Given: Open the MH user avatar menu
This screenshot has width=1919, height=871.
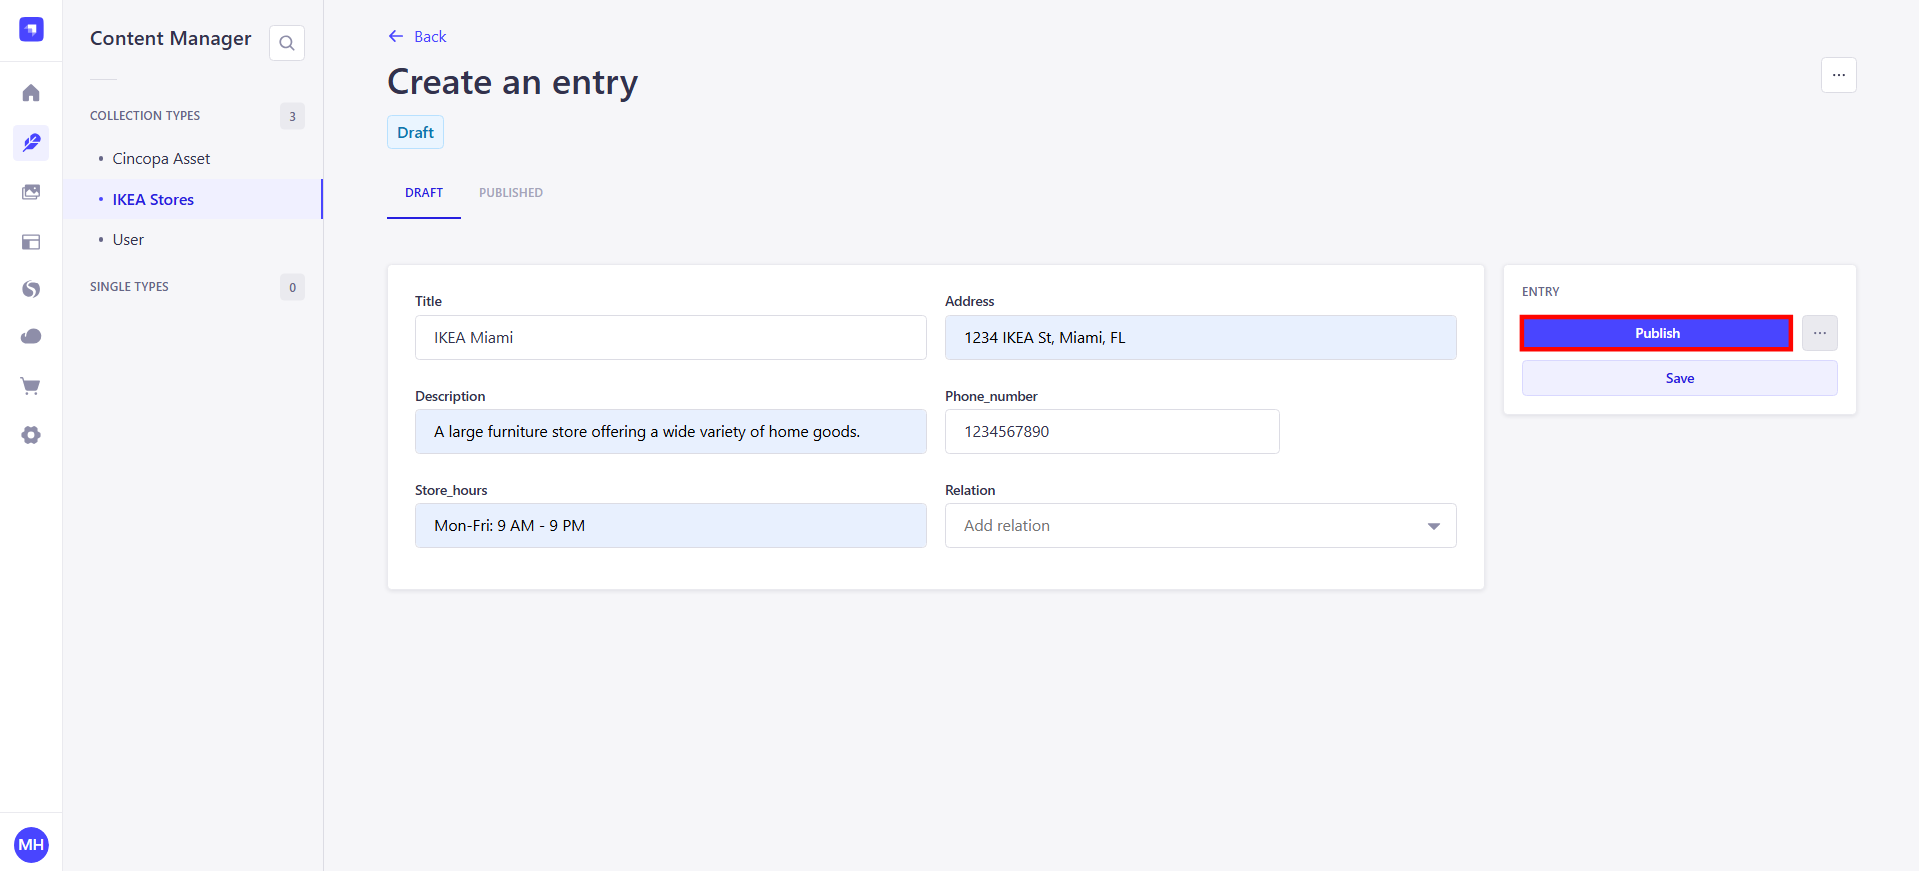Looking at the screenshot, I should pyautogui.click(x=31, y=845).
